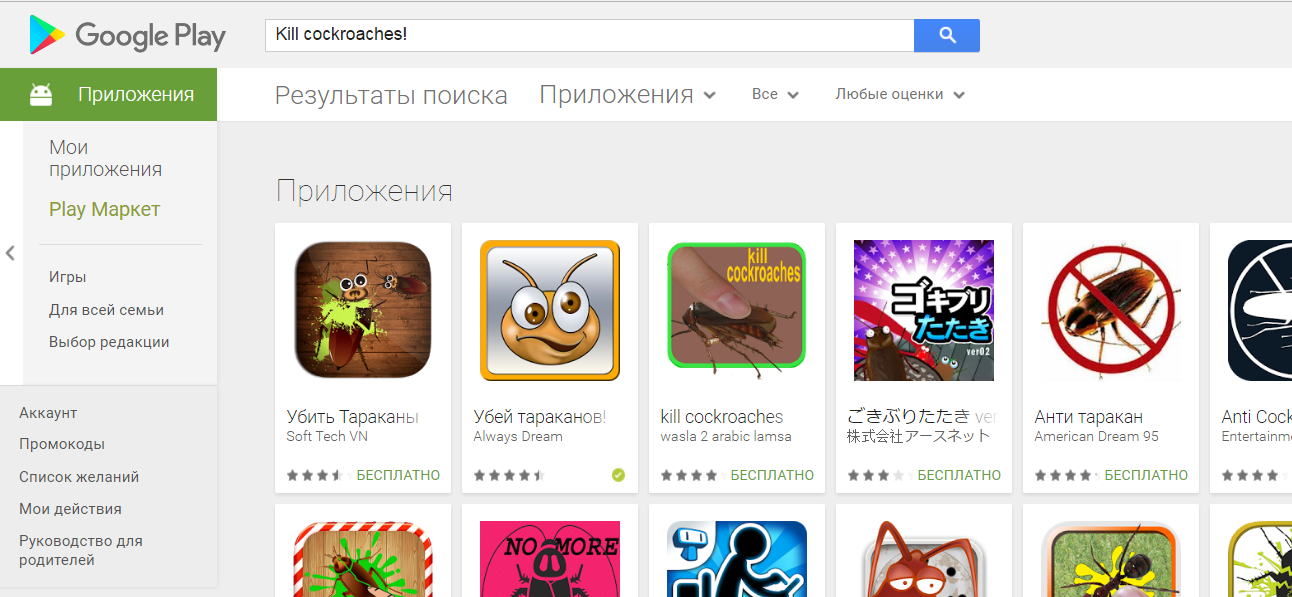
Task: Go to Мои приложения
Action: [x=105, y=158]
